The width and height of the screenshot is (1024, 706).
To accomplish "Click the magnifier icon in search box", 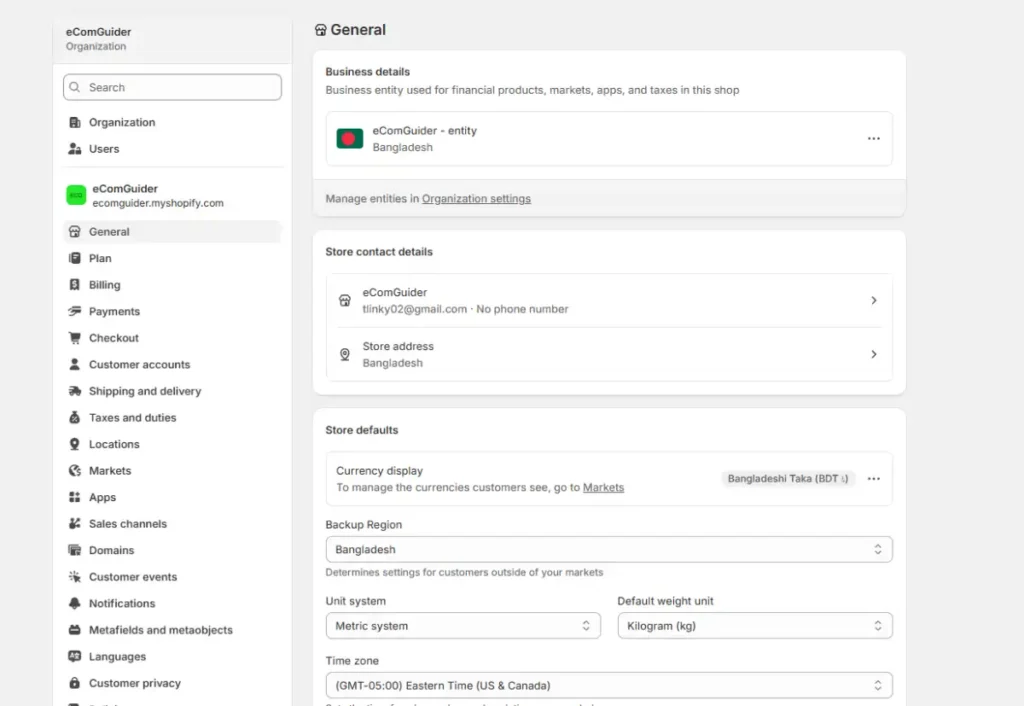I will (75, 87).
